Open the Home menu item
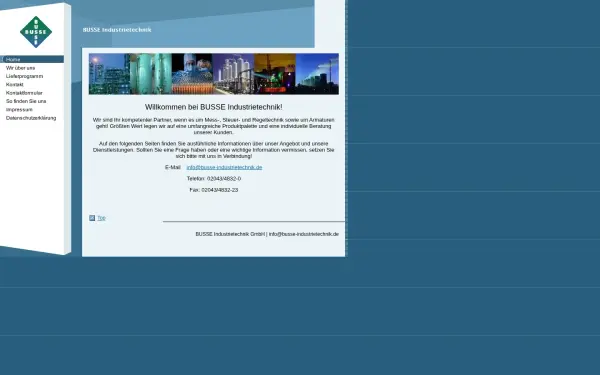The width and height of the screenshot is (600, 375). [33, 59]
